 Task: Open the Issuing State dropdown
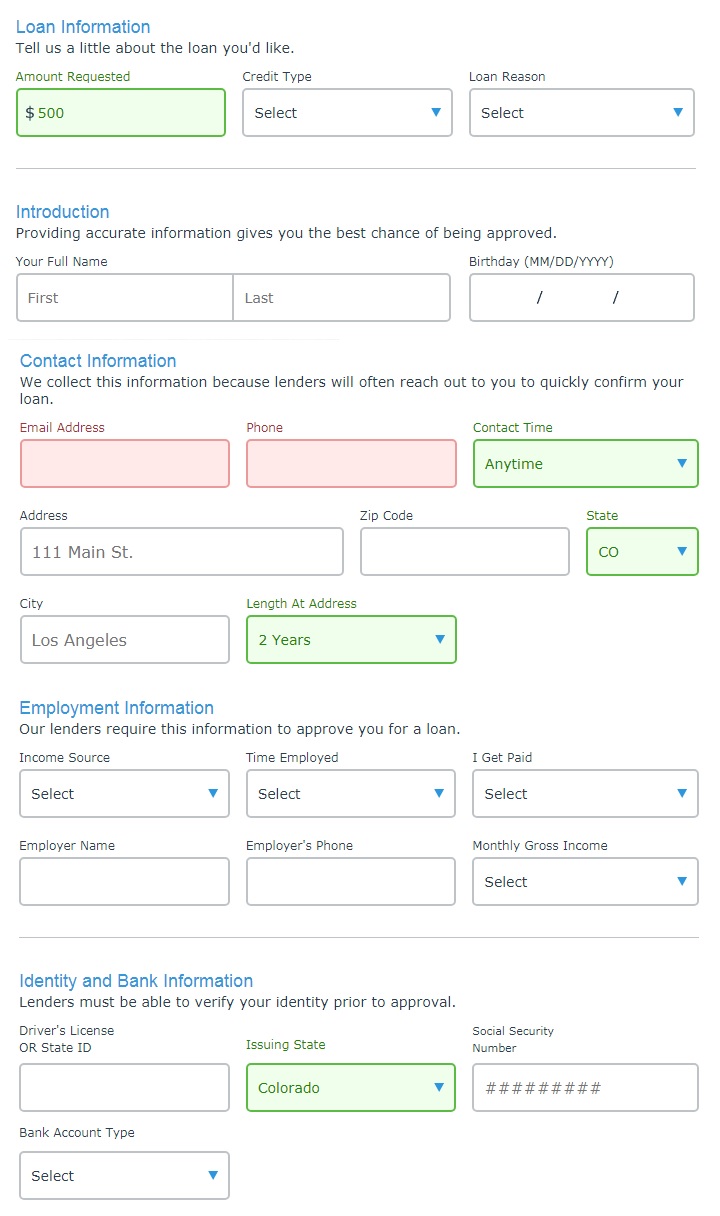351,1088
